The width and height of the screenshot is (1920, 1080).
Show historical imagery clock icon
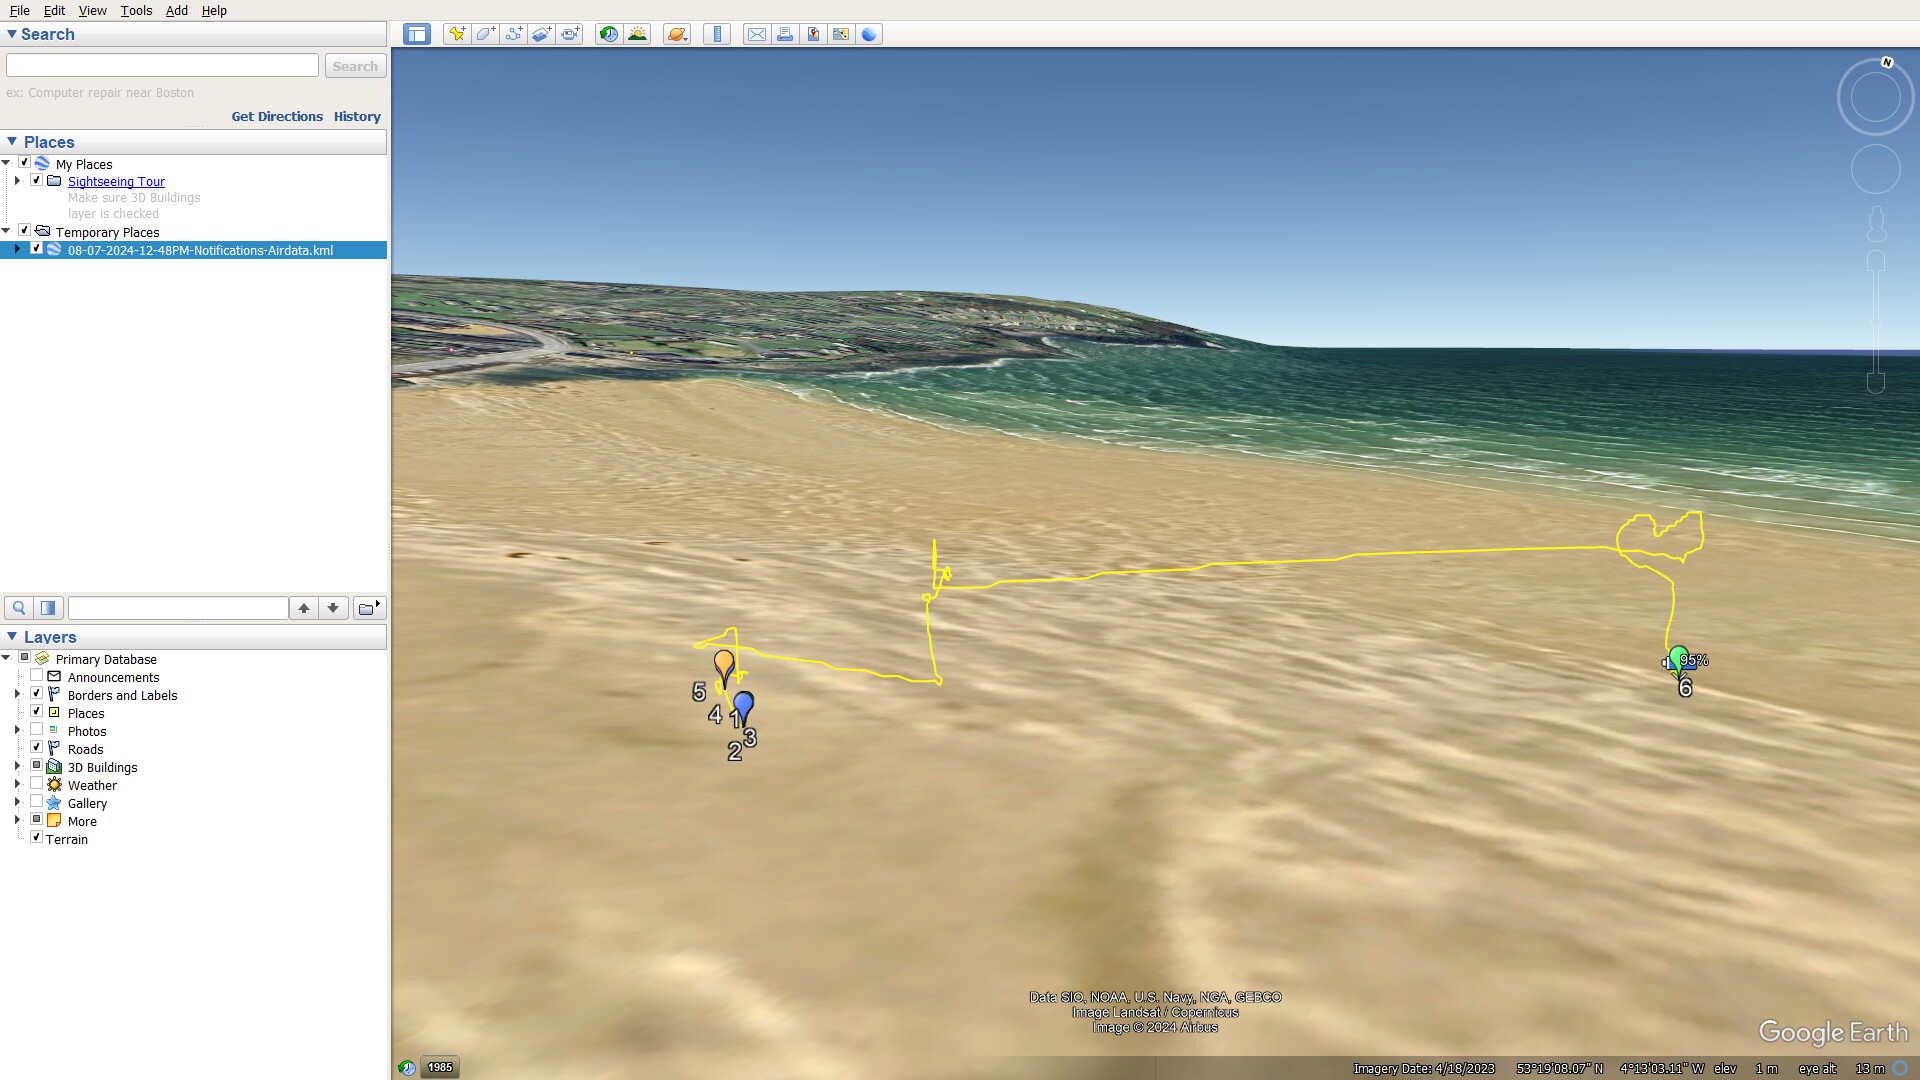[608, 34]
